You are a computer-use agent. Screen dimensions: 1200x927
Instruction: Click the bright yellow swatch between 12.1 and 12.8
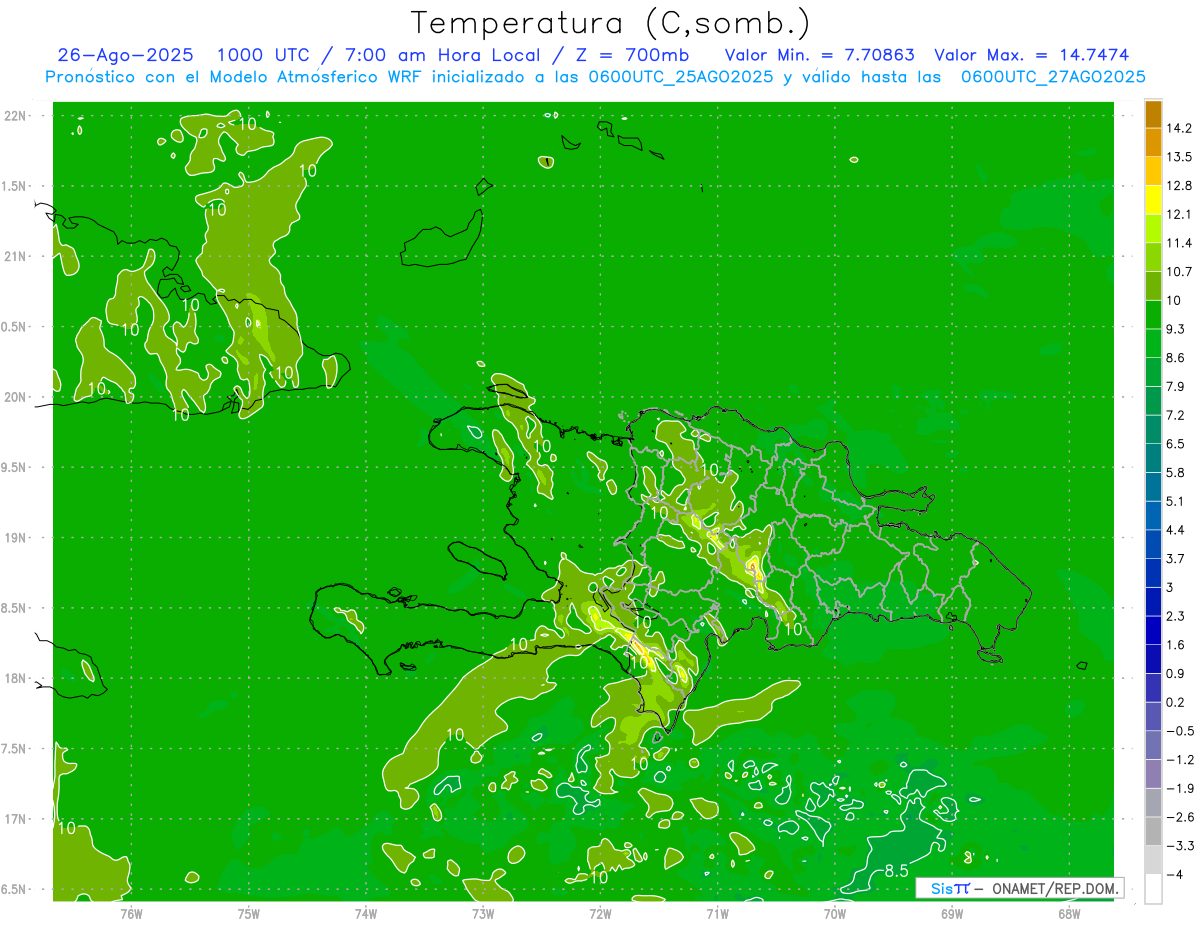1153,200
